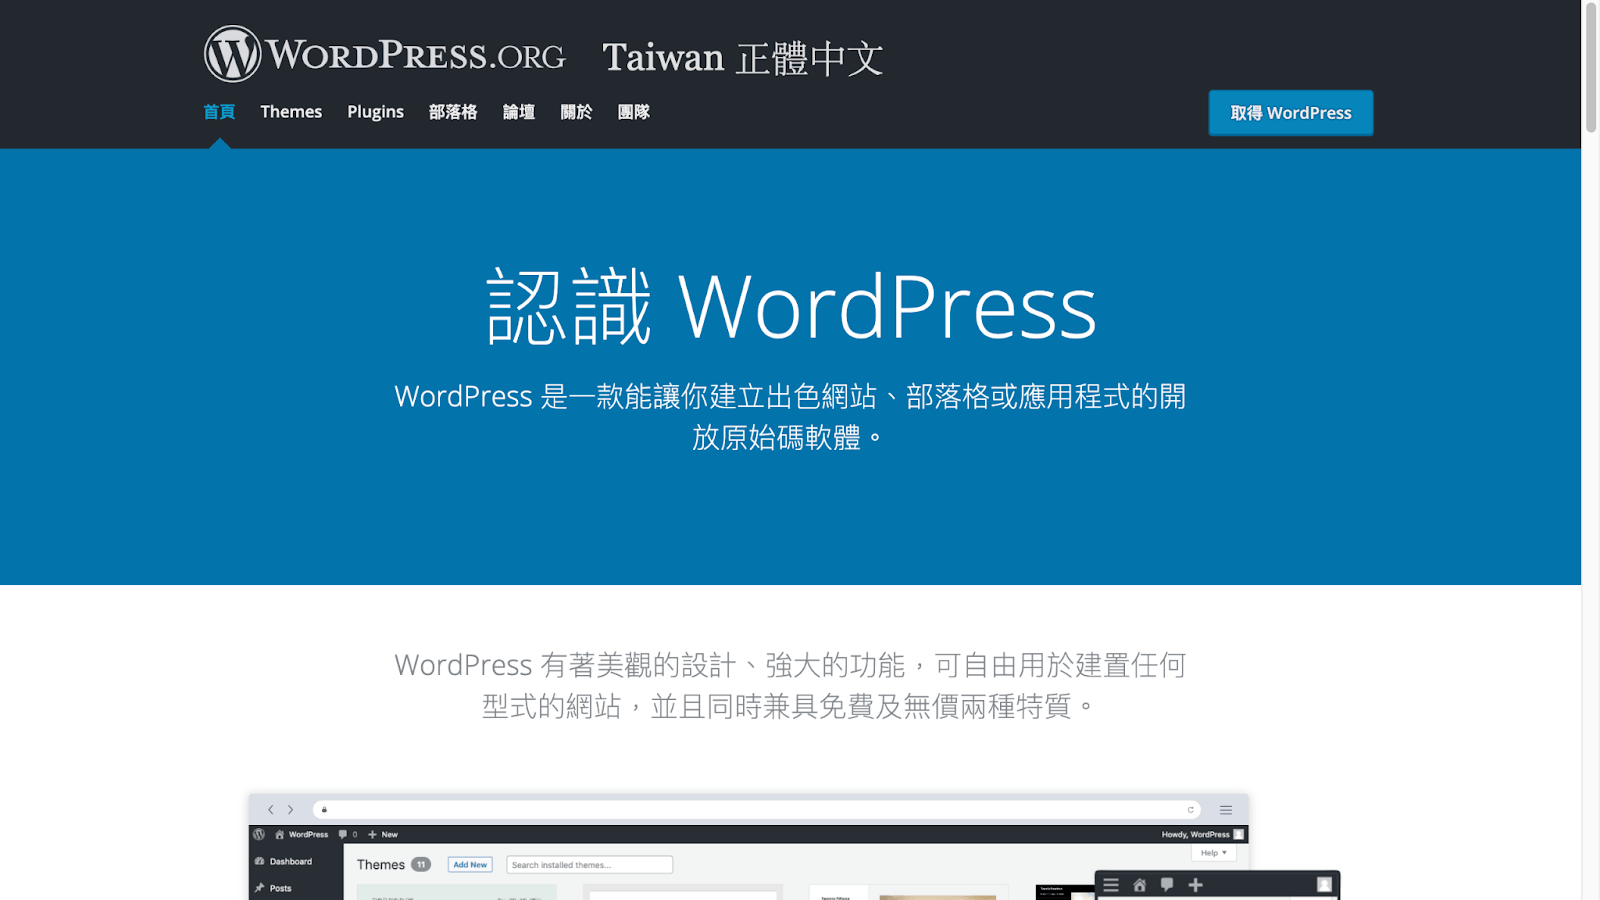This screenshot has height=900, width=1600.
Task: Open the WordPress.org wordmark link
Action: point(415,55)
